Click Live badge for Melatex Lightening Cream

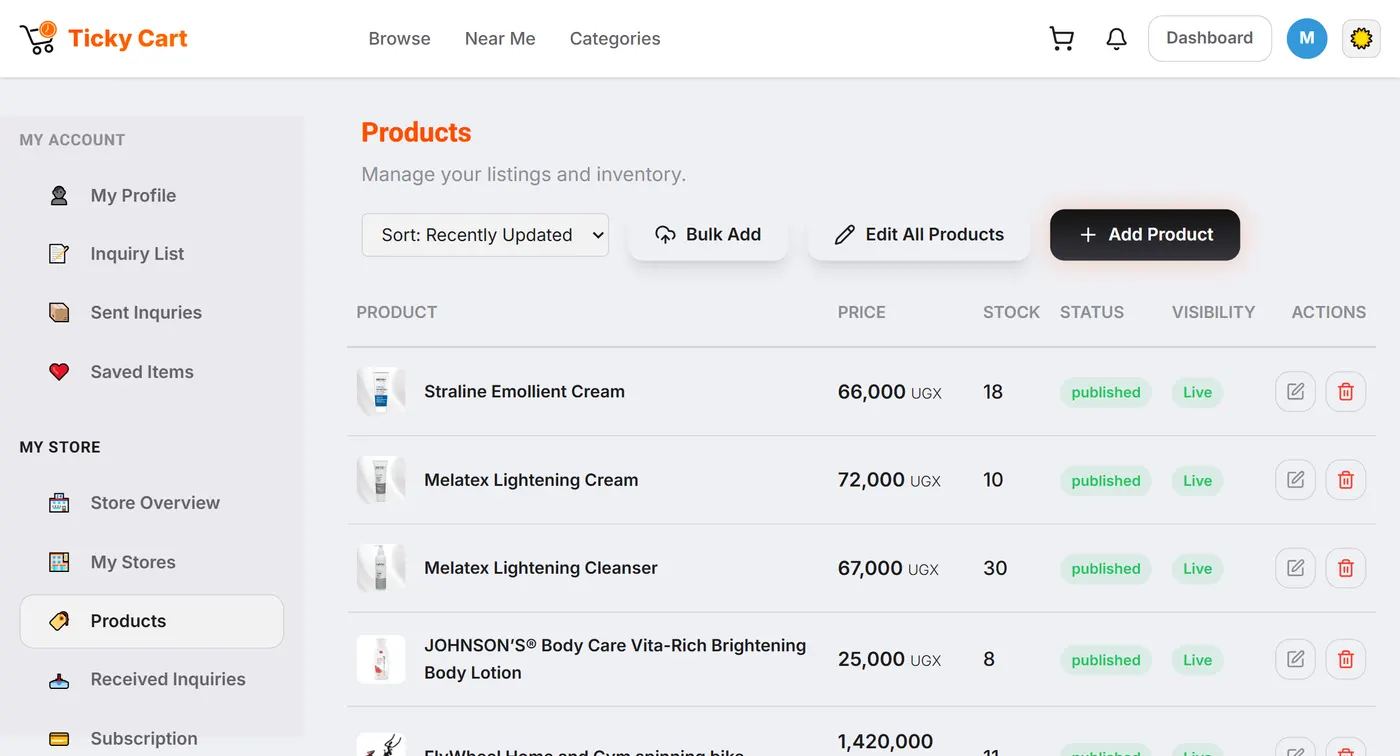[x=1197, y=480]
